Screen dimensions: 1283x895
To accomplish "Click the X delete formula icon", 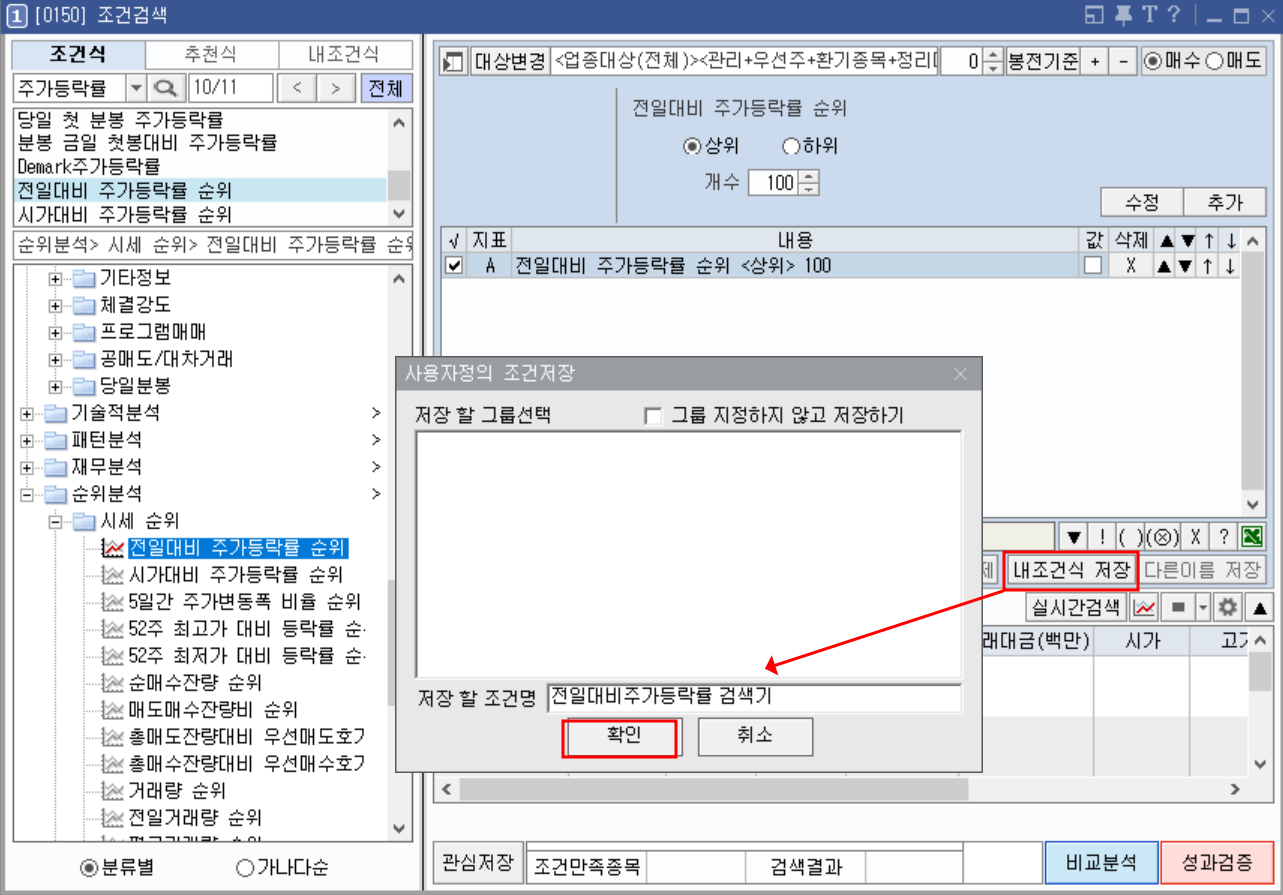I will point(1196,536).
